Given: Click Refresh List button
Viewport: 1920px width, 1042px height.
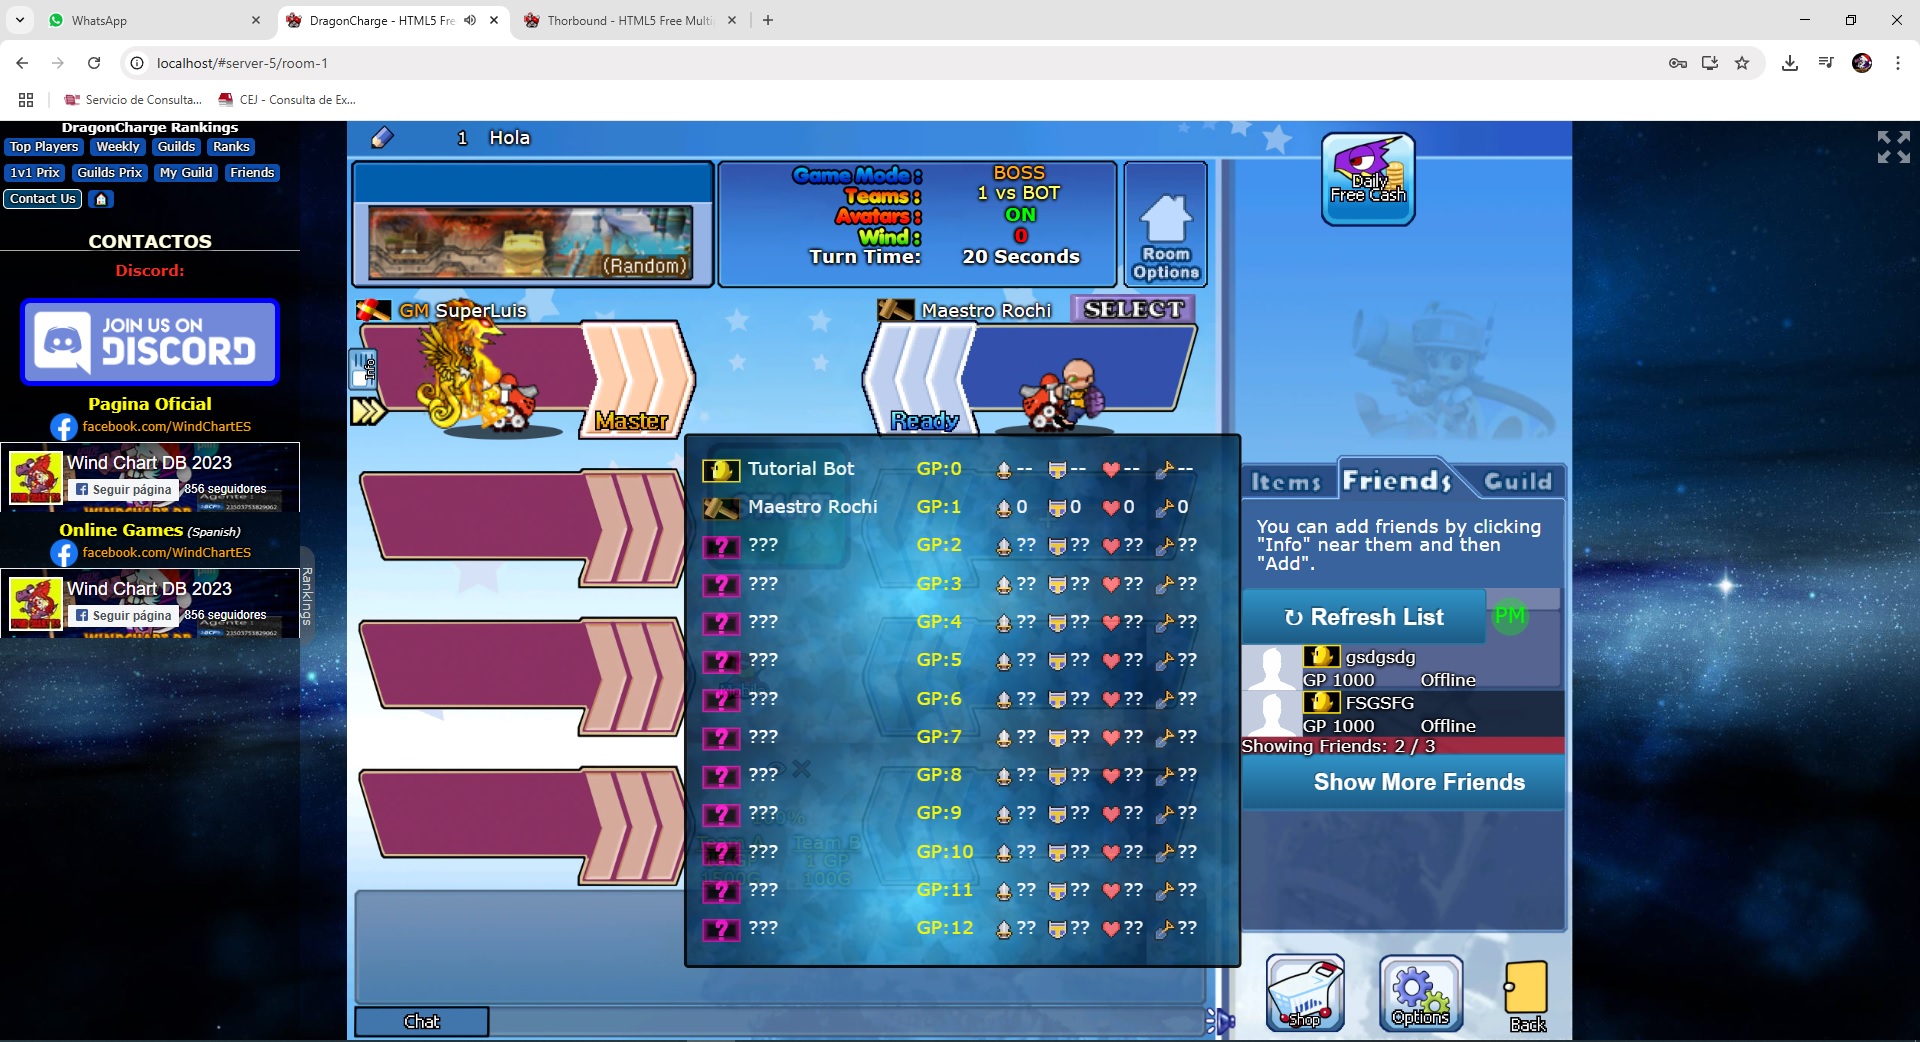Looking at the screenshot, I should [1364, 617].
